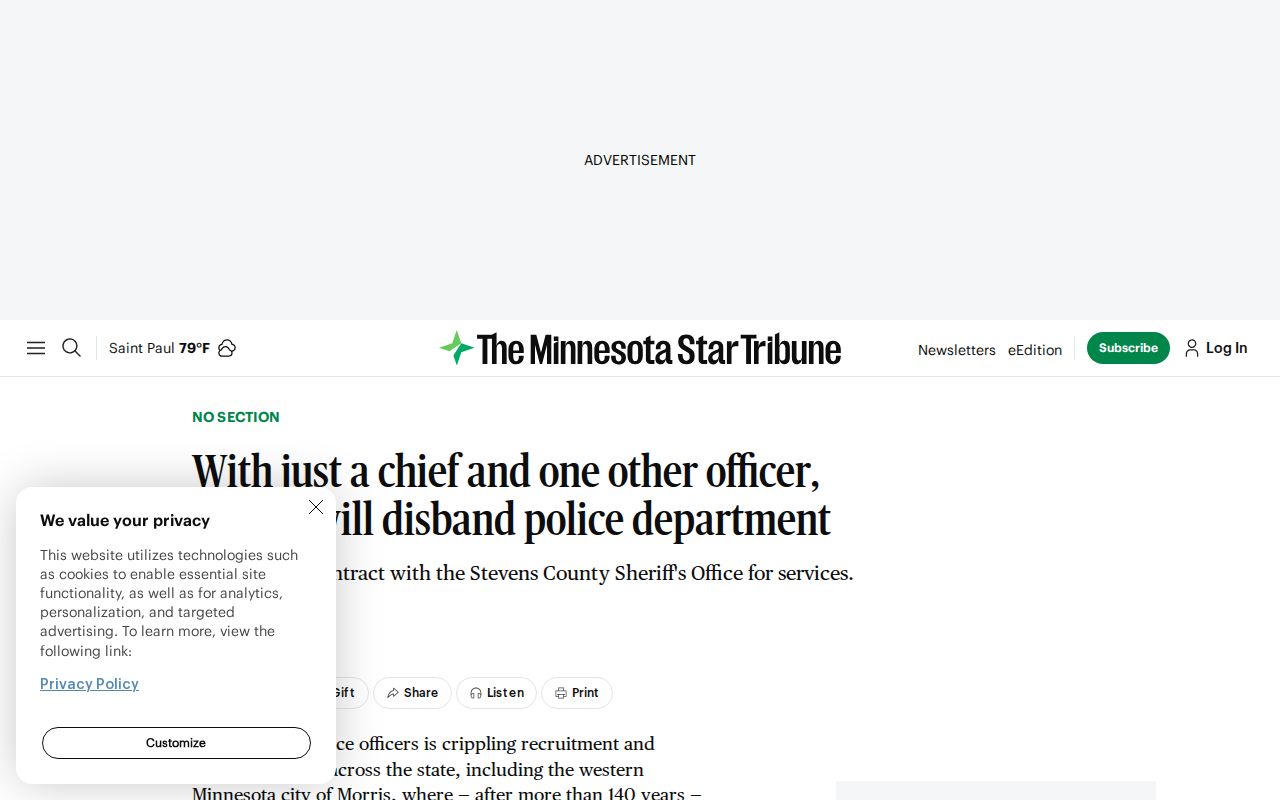Viewport: 1280px width, 800px height.
Task: Open the Newsletters link
Action: [x=957, y=350]
